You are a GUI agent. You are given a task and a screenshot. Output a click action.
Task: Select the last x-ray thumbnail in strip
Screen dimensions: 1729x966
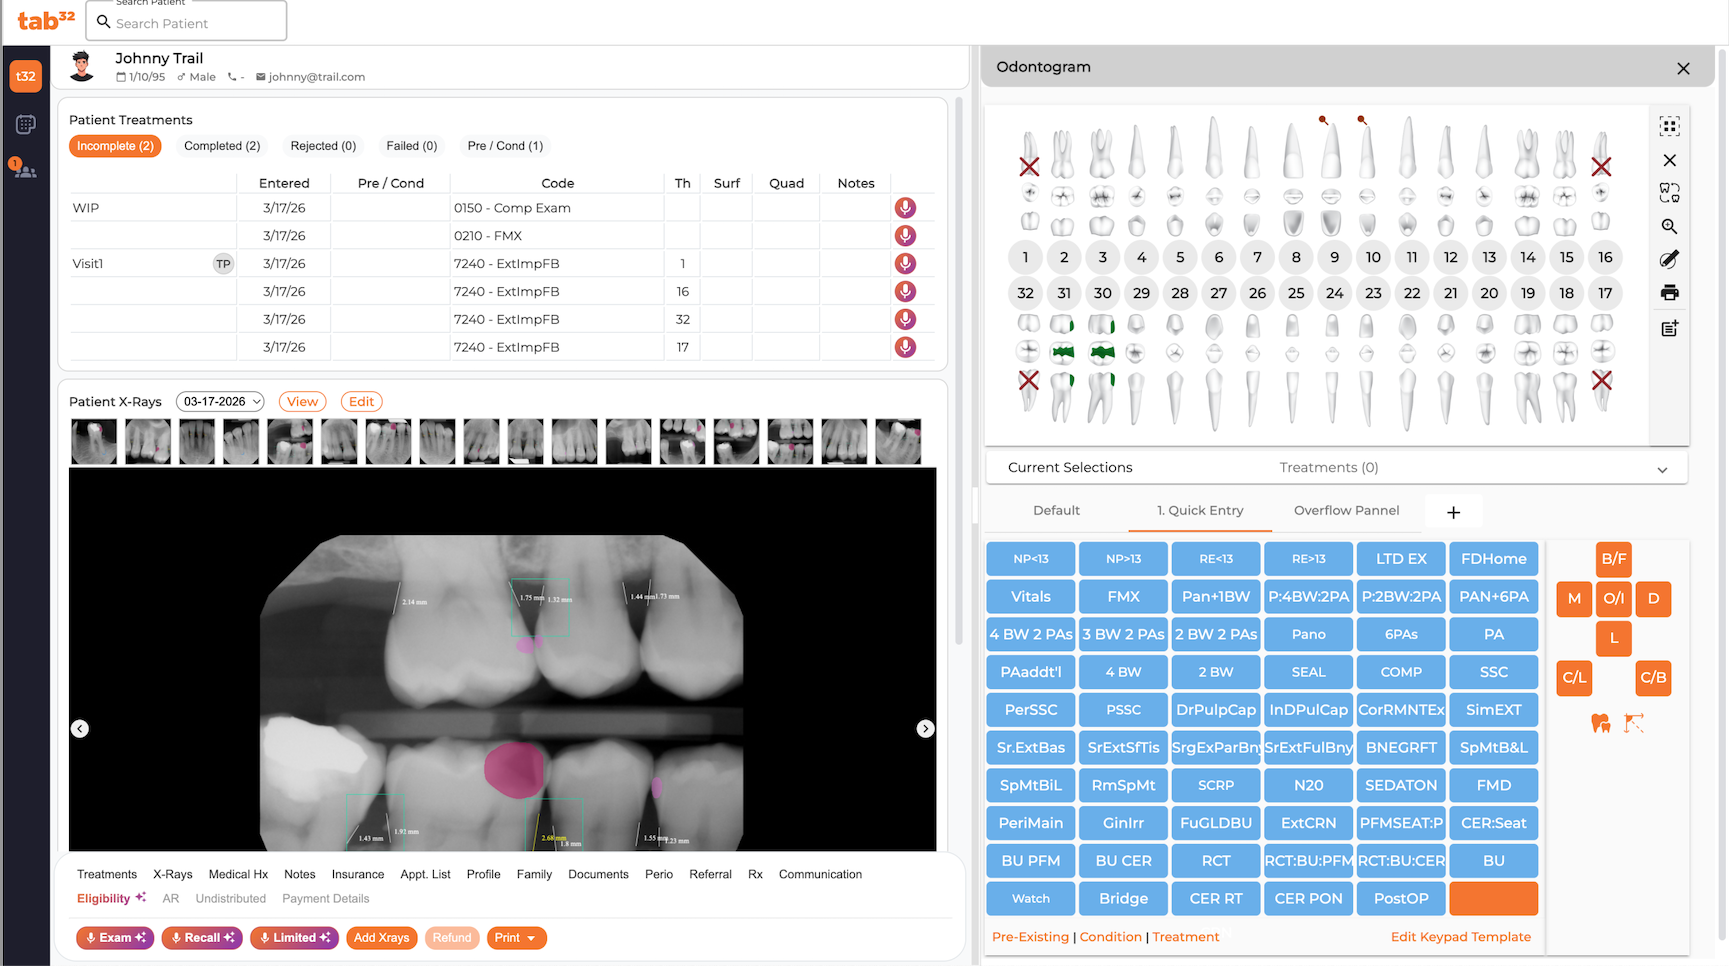click(x=898, y=441)
